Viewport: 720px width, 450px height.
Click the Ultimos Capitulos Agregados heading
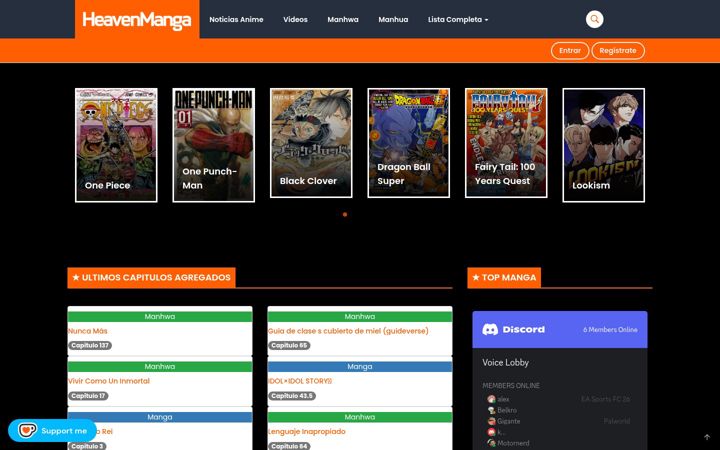(x=152, y=277)
